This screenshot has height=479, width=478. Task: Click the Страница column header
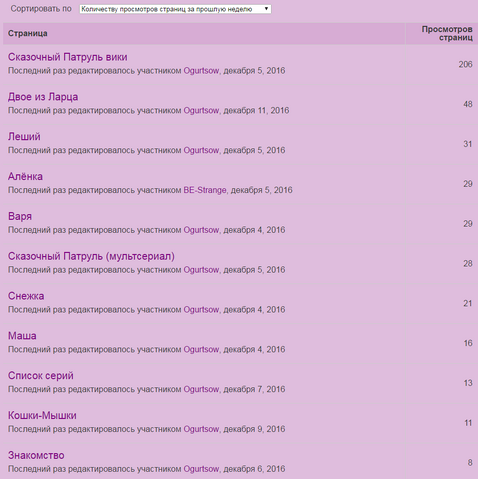tap(28, 33)
